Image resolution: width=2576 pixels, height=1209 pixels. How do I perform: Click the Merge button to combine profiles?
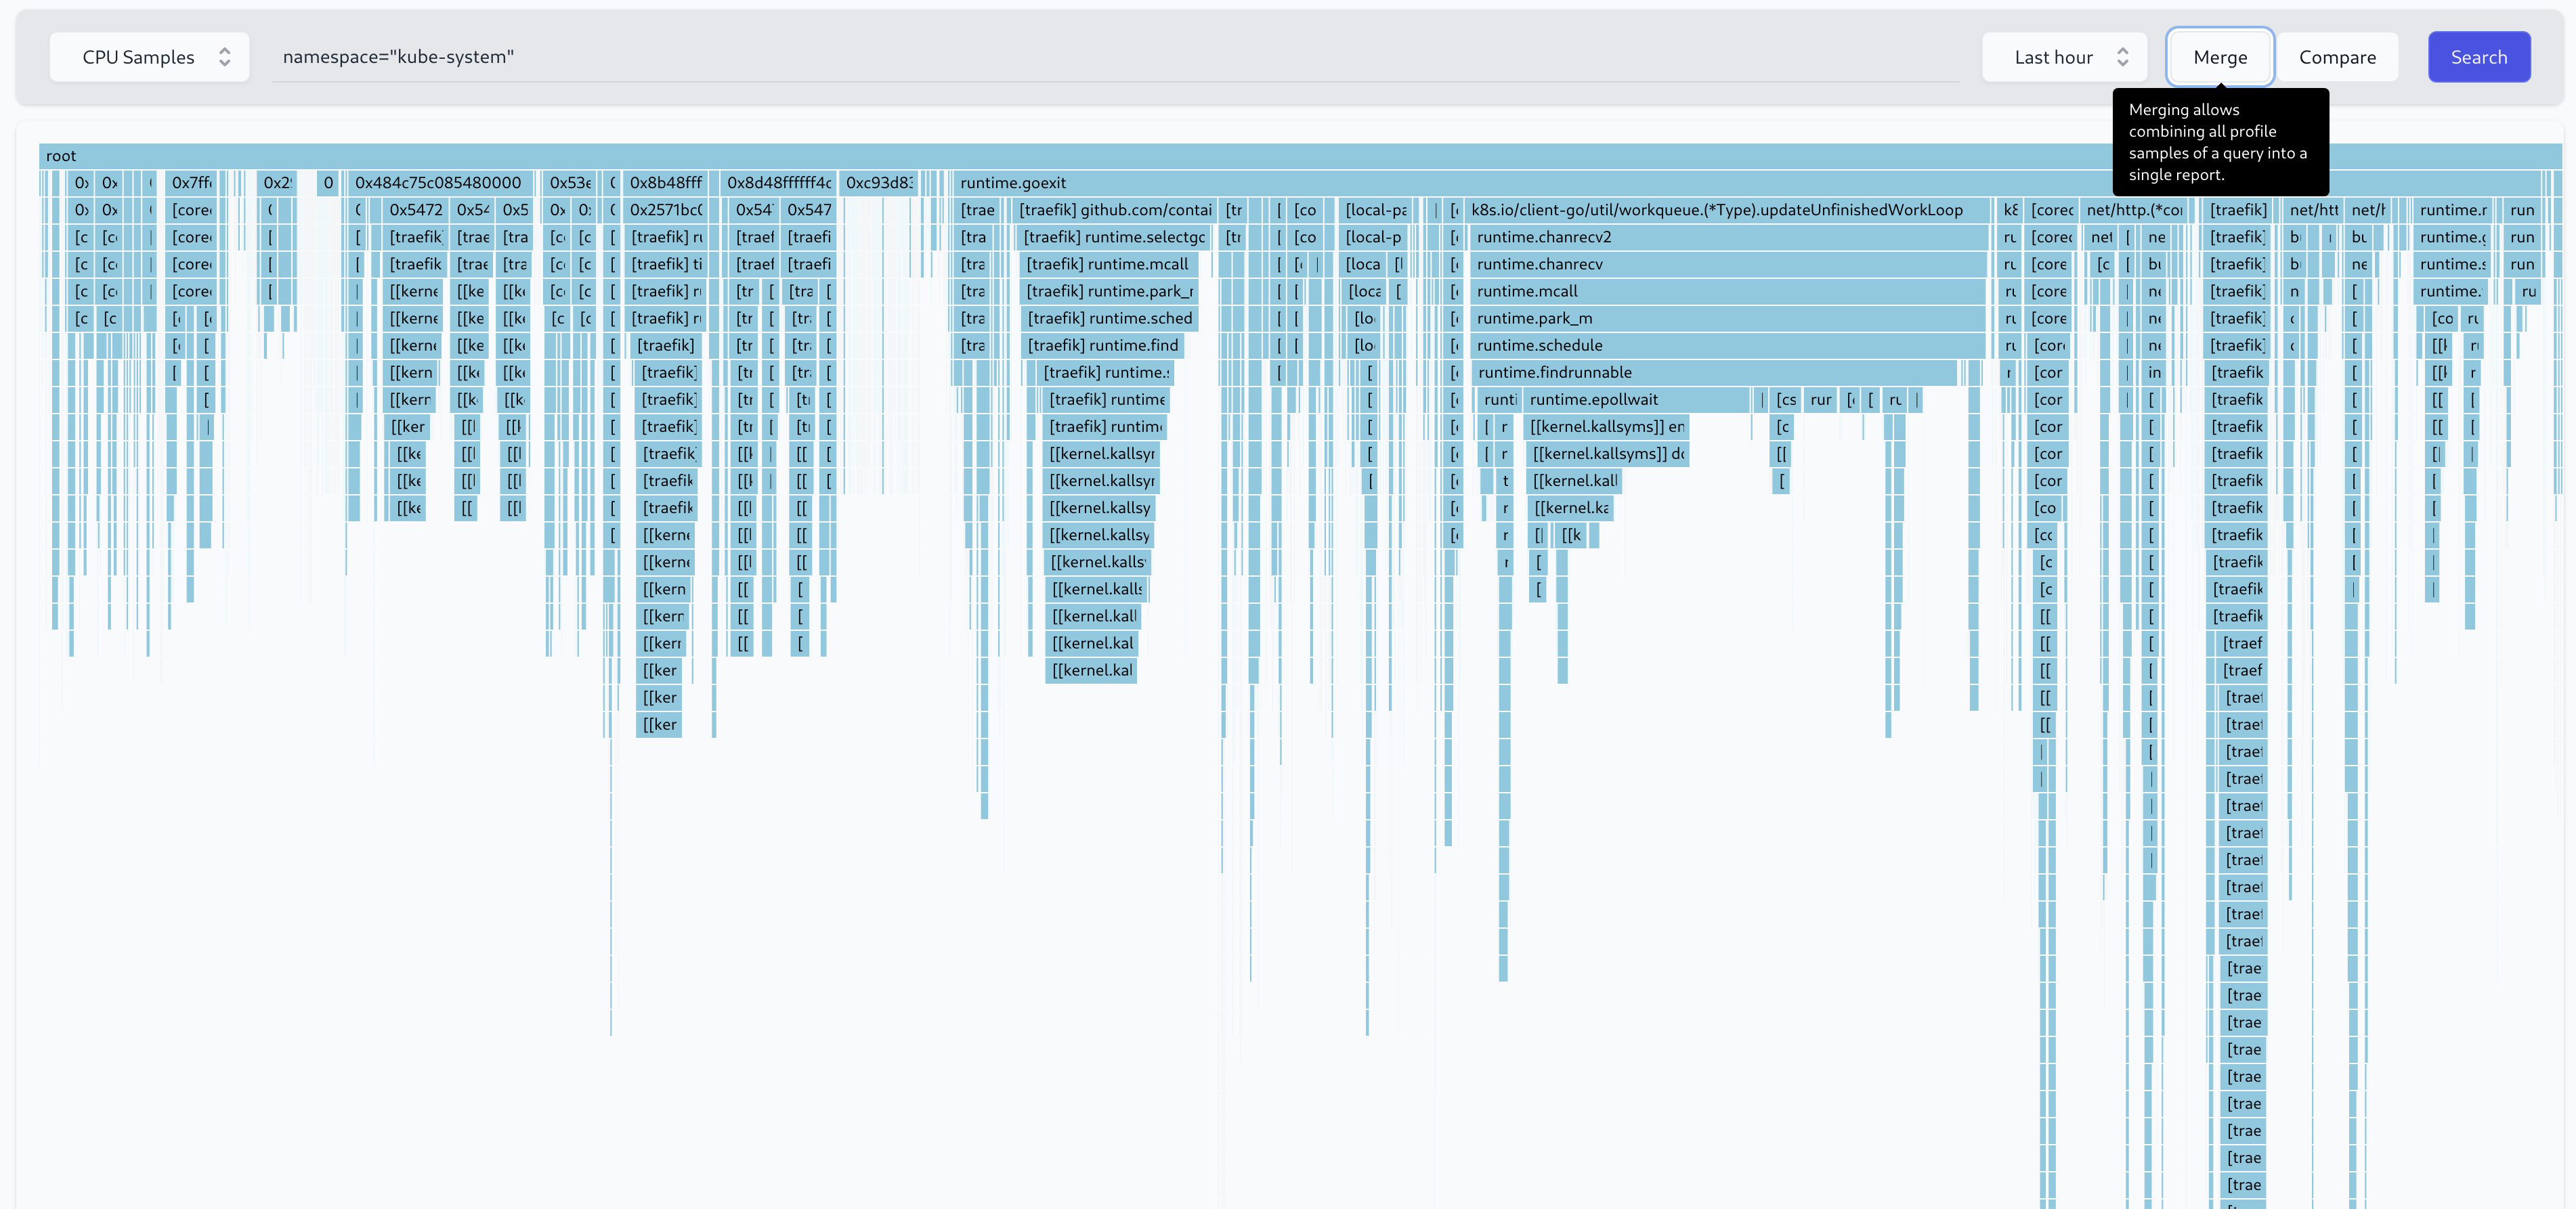click(x=2221, y=56)
